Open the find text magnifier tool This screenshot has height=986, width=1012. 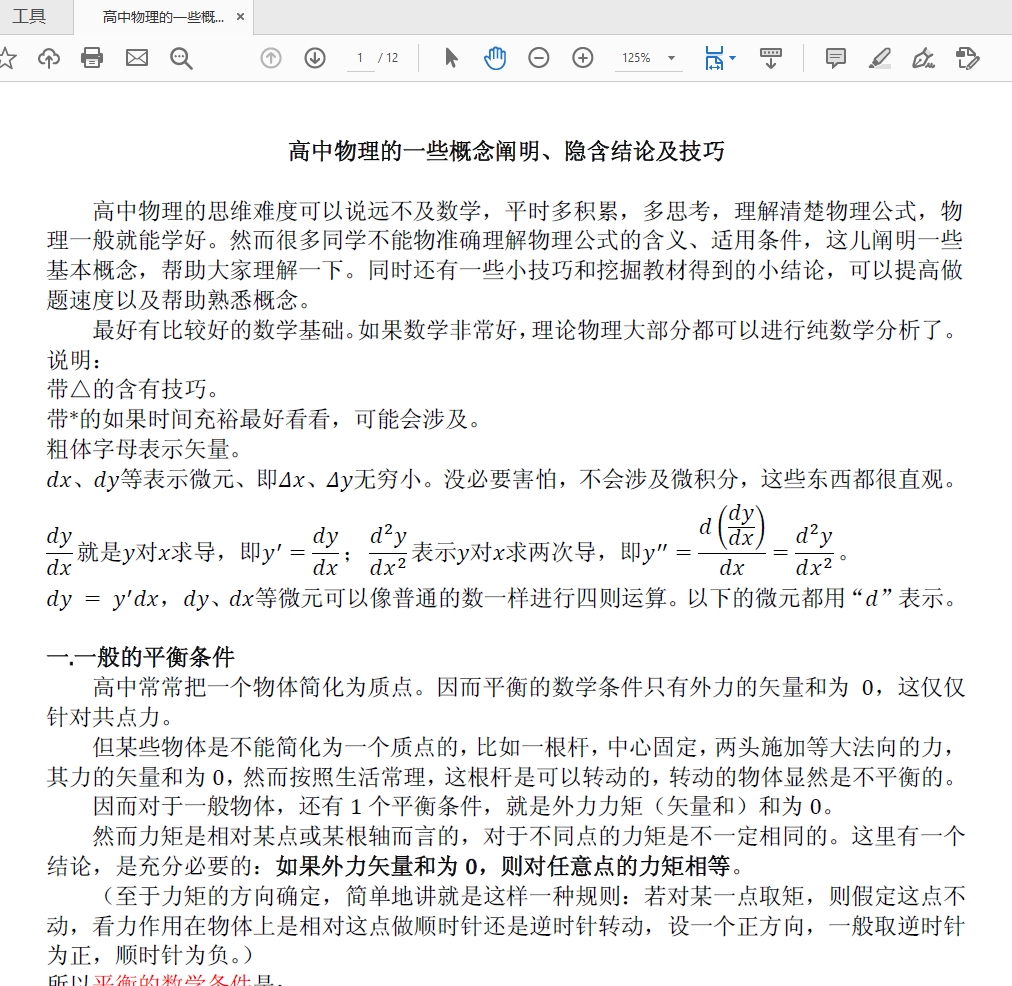click(x=181, y=58)
